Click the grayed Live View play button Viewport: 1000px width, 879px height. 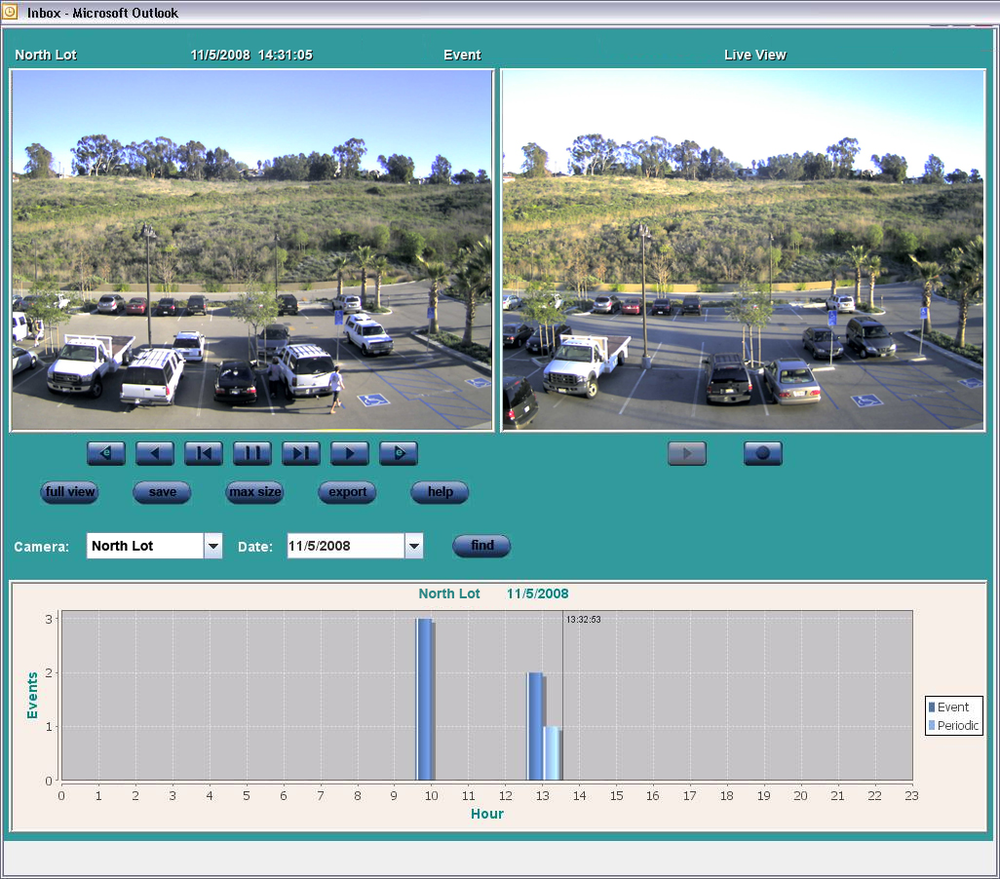click(687, 453)
